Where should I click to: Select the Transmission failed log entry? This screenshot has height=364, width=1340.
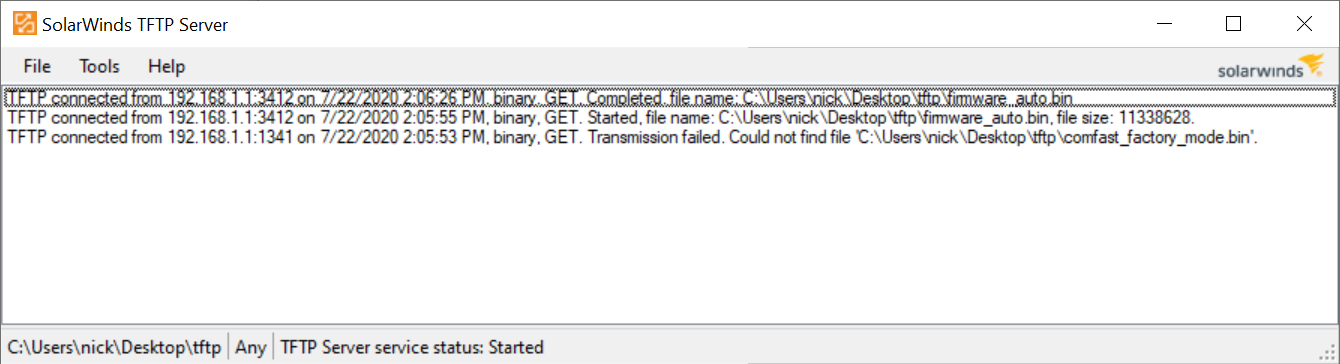[x=669, y=136]
